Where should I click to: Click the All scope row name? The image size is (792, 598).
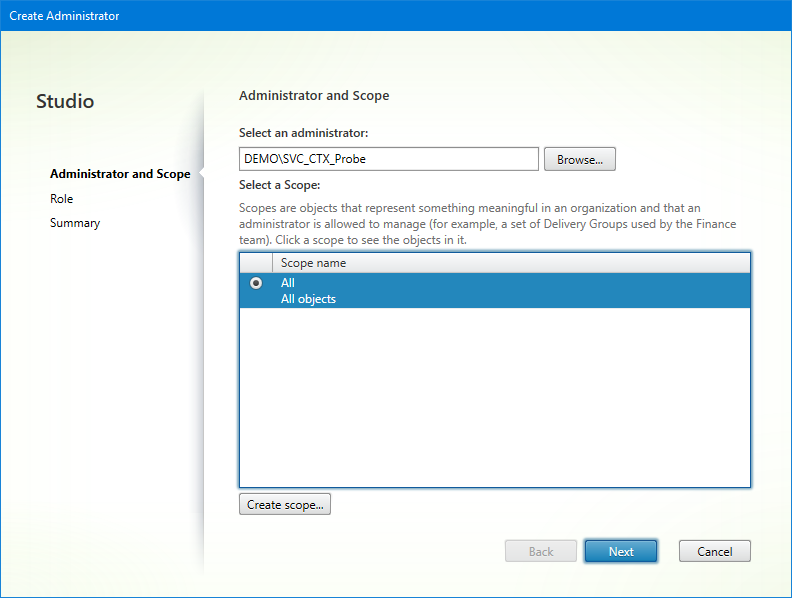pyautogui.click(x=288, y=283)
